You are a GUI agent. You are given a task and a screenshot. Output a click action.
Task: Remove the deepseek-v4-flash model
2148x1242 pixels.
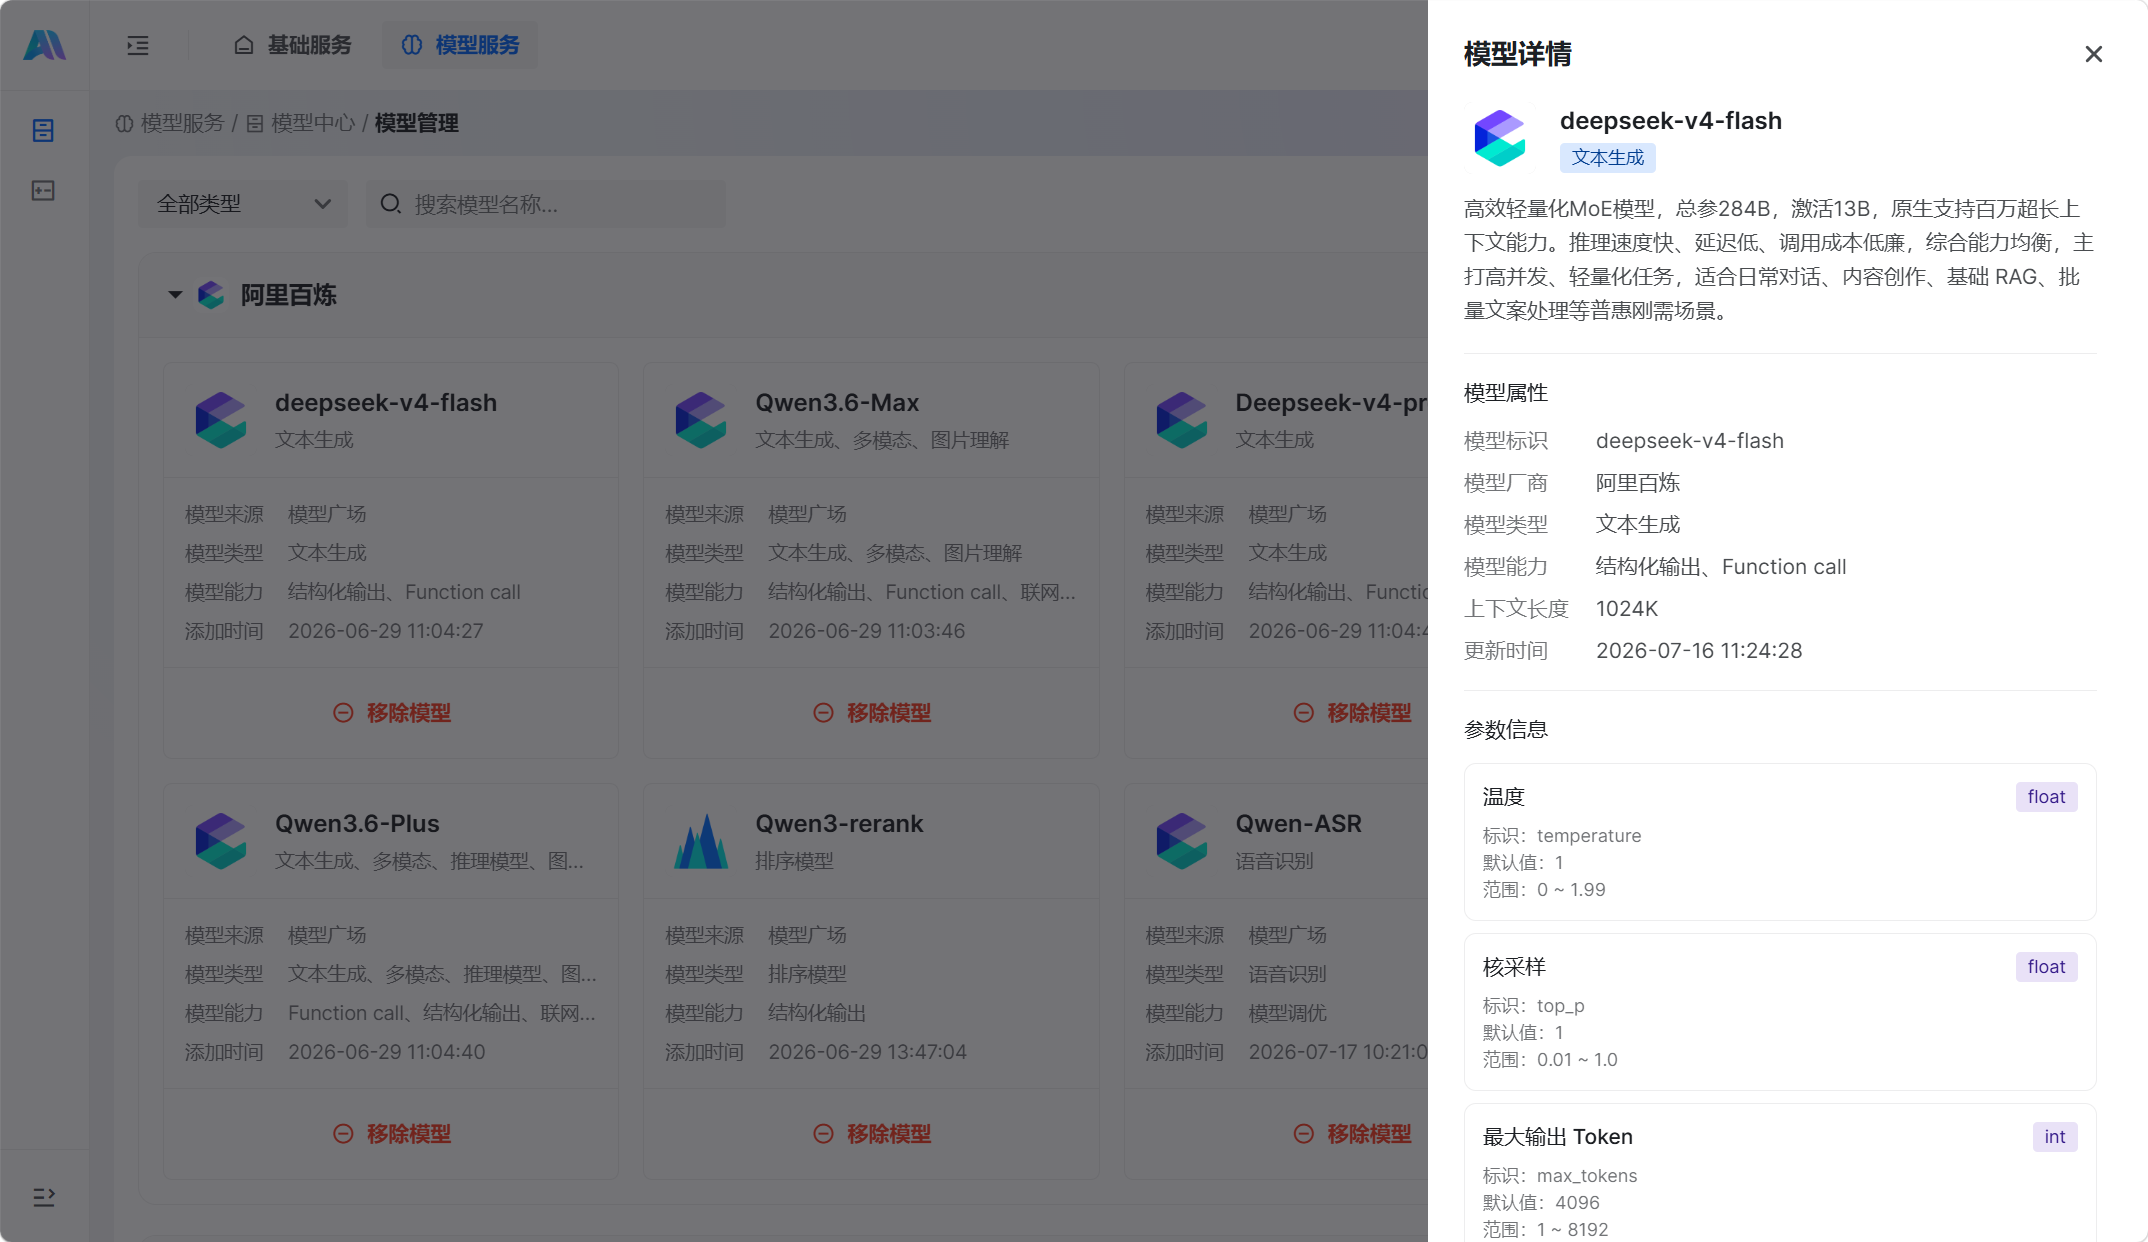pos(392,713)
